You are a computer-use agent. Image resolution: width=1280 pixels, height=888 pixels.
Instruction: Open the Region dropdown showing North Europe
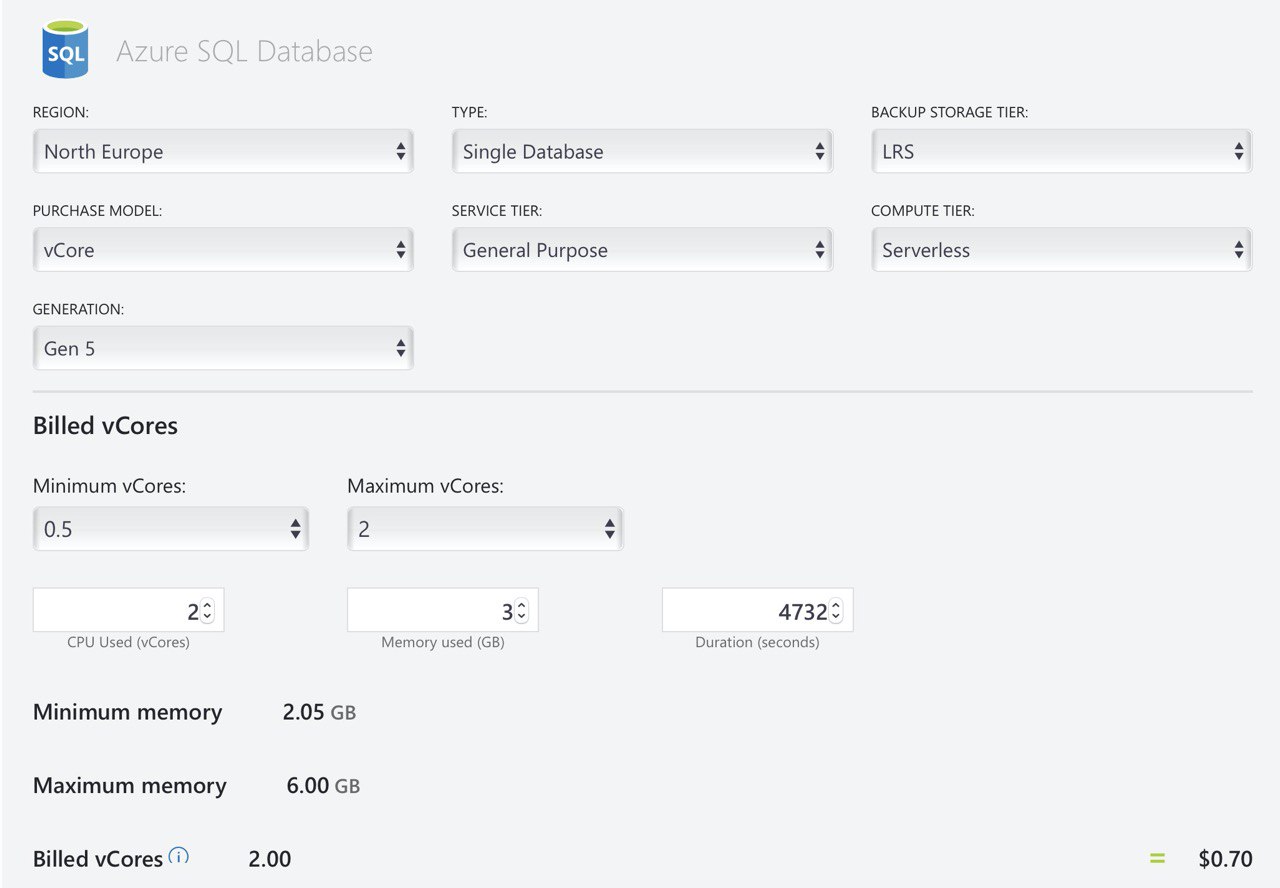[223, 151]
